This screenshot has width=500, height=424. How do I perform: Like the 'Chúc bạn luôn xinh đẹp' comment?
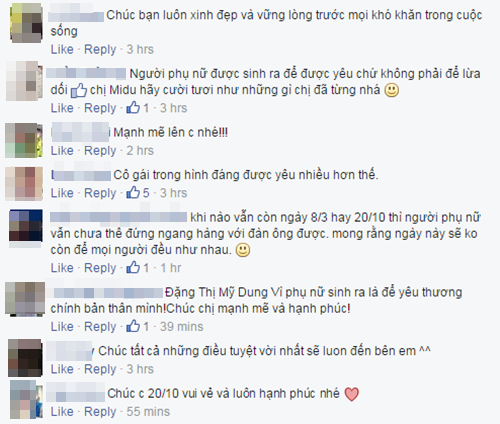(62, 49)
